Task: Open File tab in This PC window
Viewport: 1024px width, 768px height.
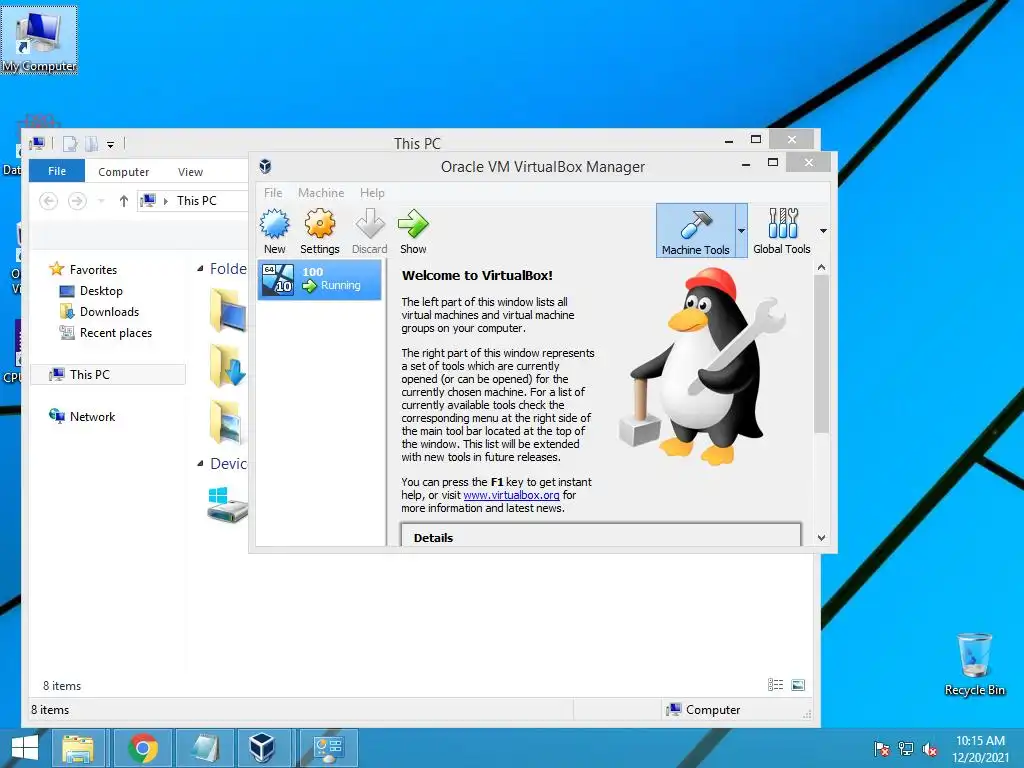Action: pyautogui.click(x=57, y=171)
